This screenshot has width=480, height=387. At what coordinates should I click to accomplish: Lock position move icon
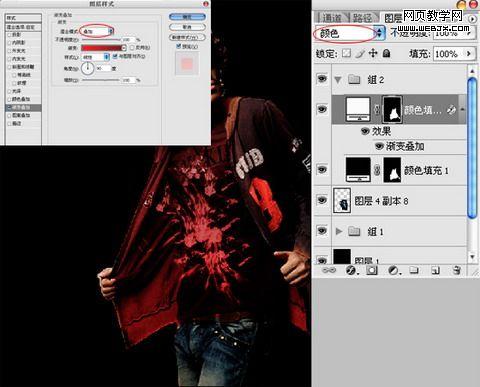[373, 53]
